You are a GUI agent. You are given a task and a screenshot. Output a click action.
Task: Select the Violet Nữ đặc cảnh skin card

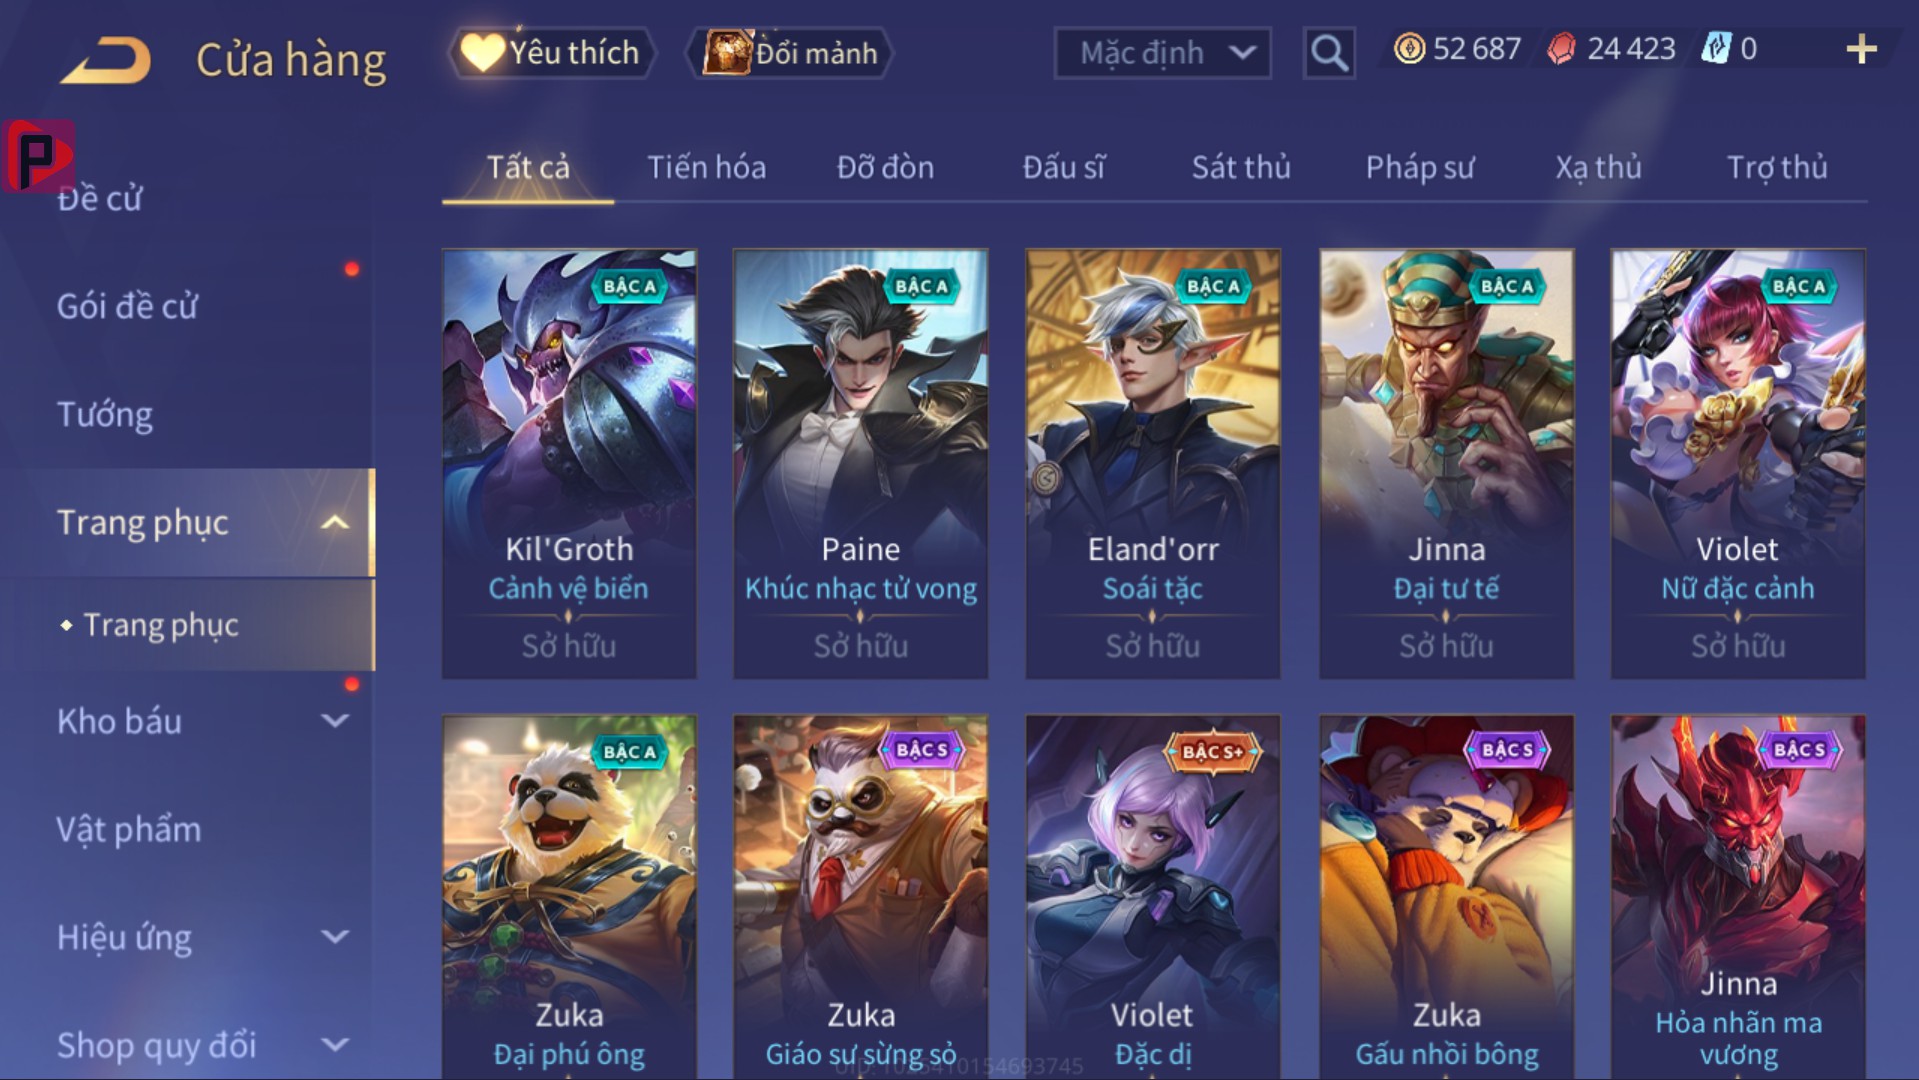(x=1738, y=464)
